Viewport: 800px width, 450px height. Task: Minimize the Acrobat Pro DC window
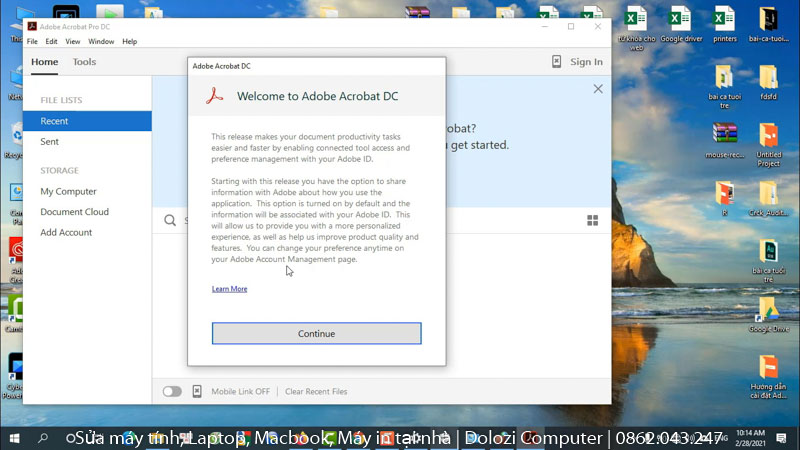pos(545,27)
